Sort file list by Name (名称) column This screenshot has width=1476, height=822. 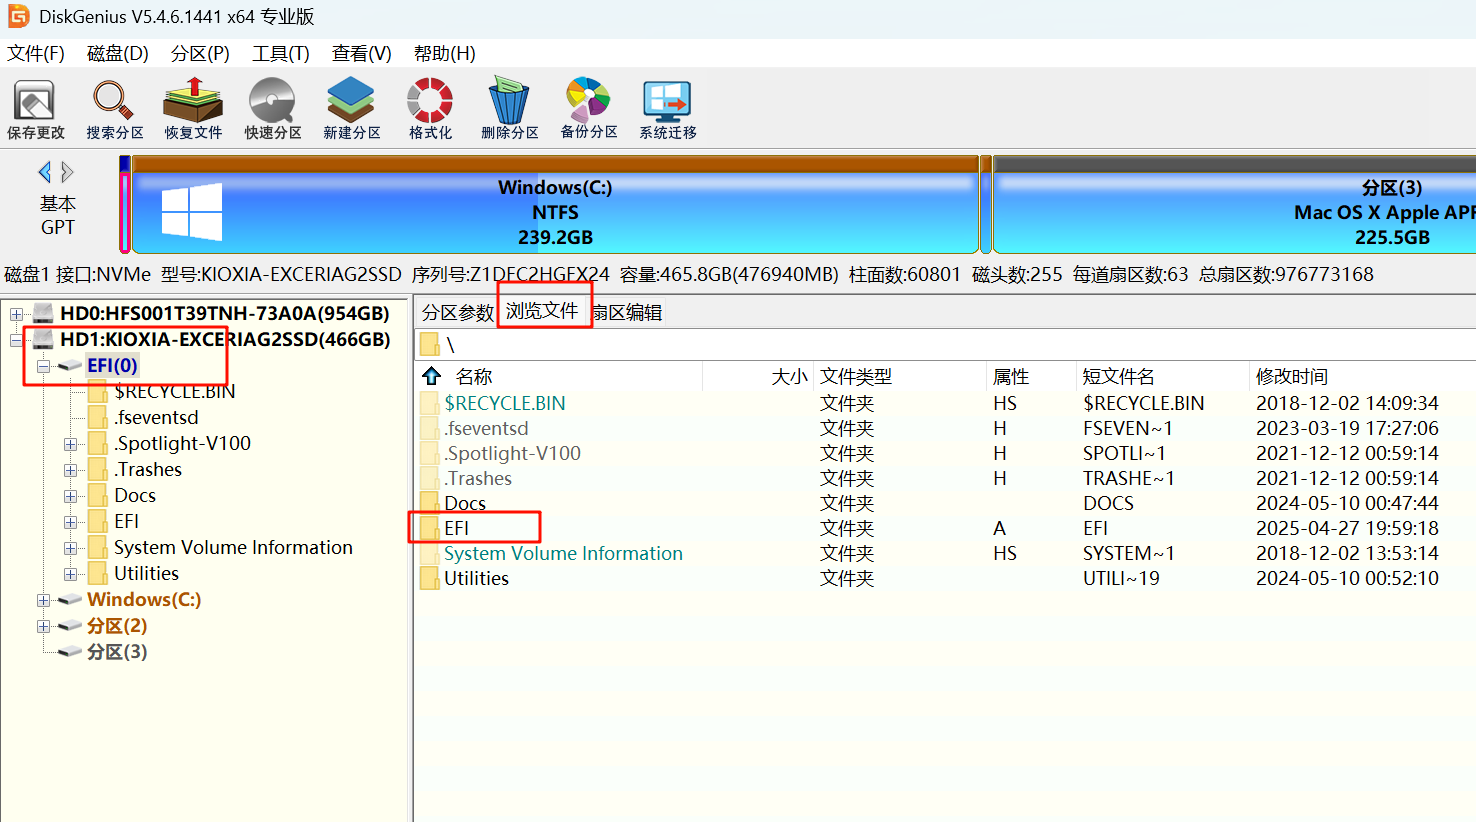pos(474,376)
